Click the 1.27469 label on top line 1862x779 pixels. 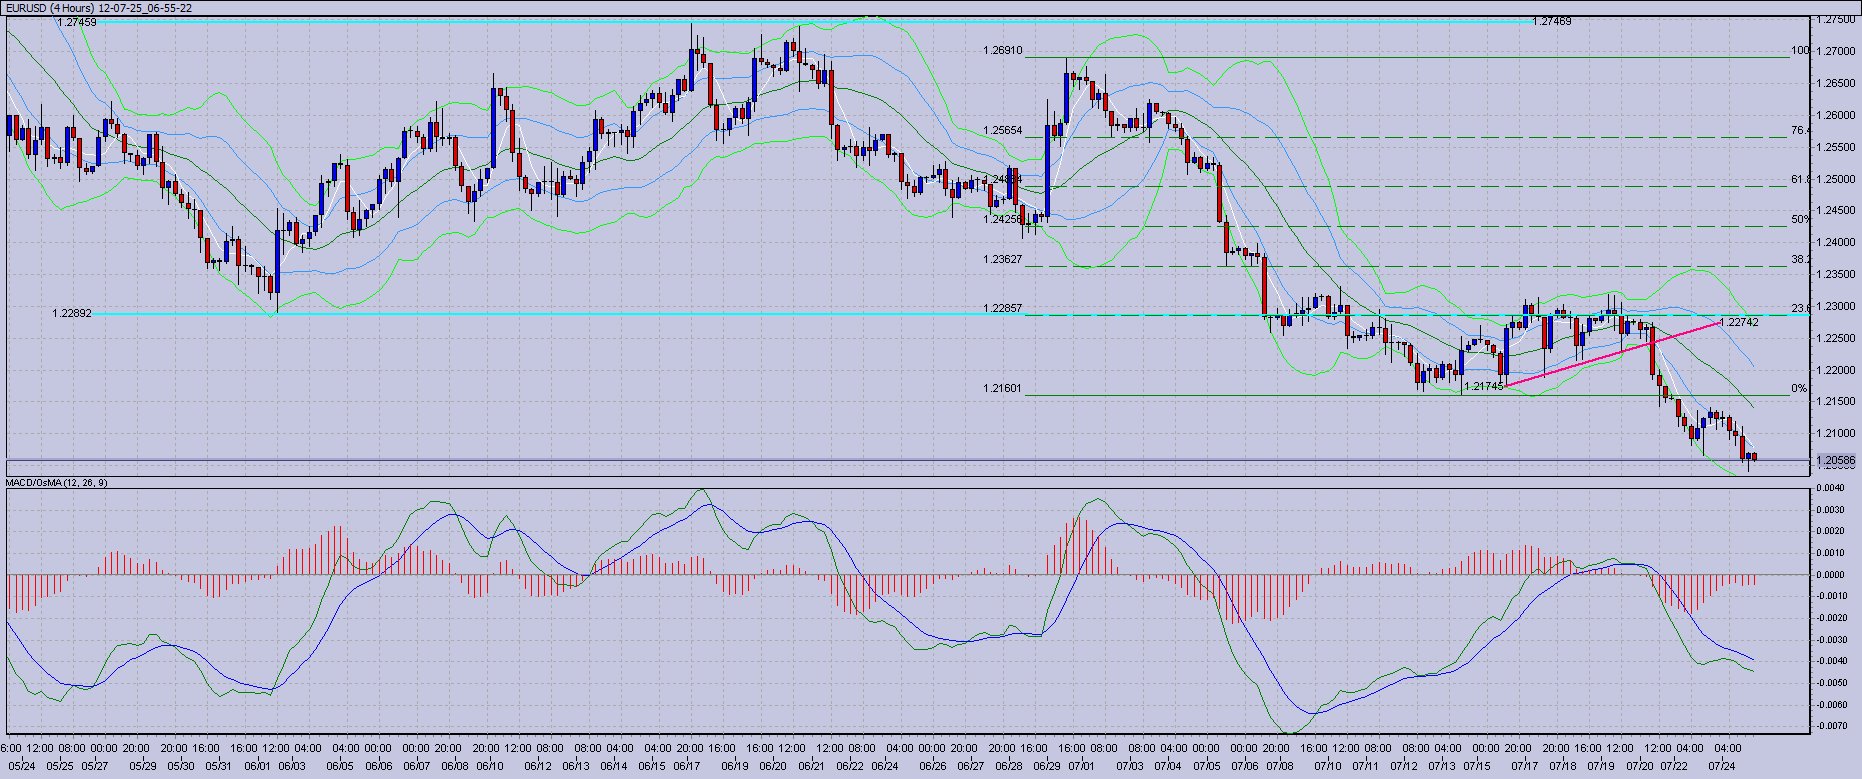coord(1551,21)
